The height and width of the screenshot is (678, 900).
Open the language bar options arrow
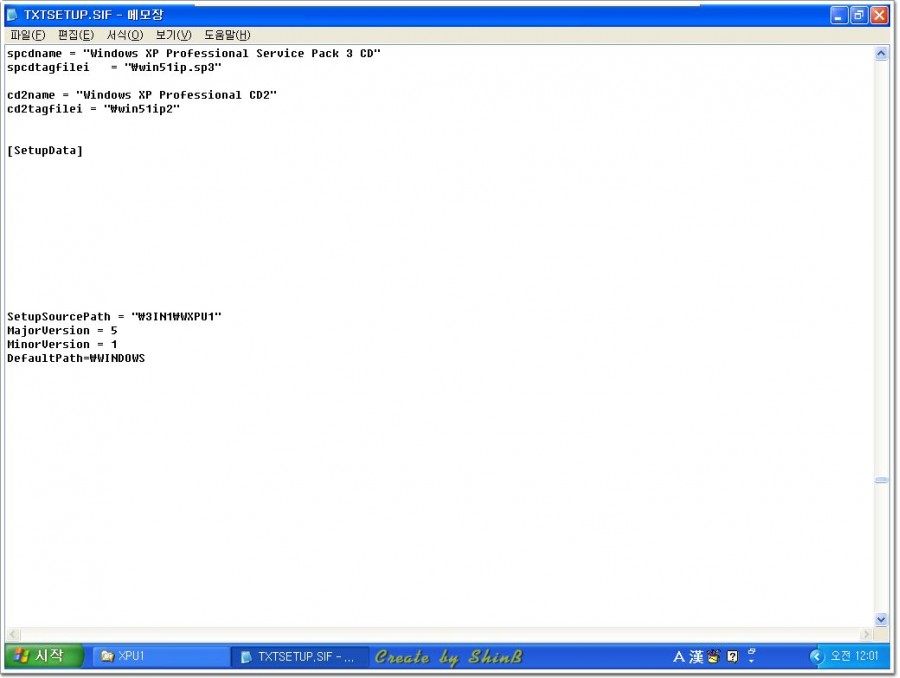(752, 661)
